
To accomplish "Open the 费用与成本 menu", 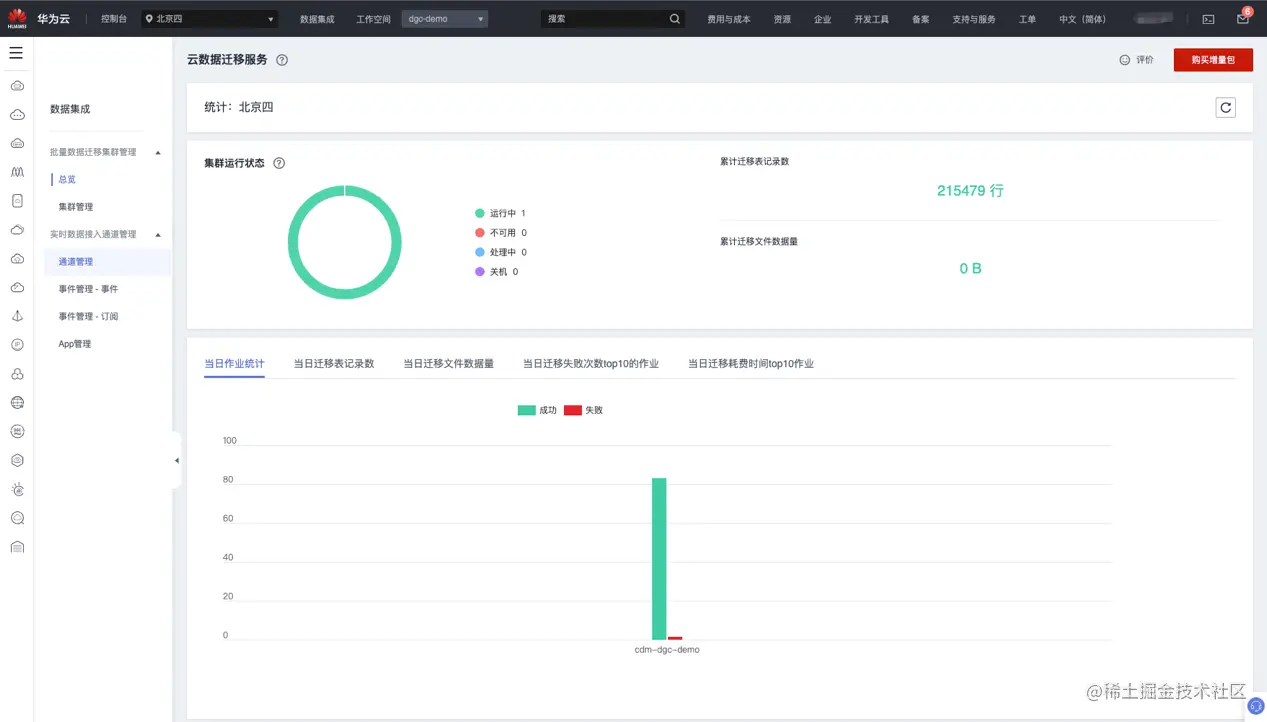I will (729, 19).
